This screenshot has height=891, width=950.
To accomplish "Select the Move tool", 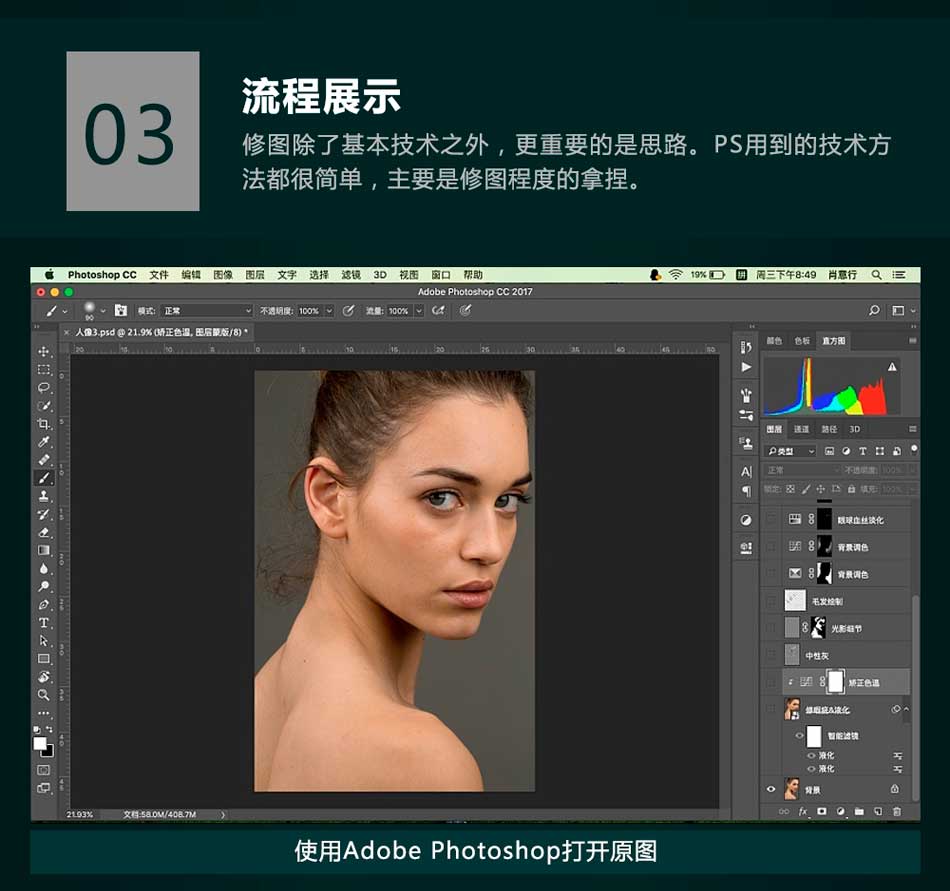I will (44, 352).
